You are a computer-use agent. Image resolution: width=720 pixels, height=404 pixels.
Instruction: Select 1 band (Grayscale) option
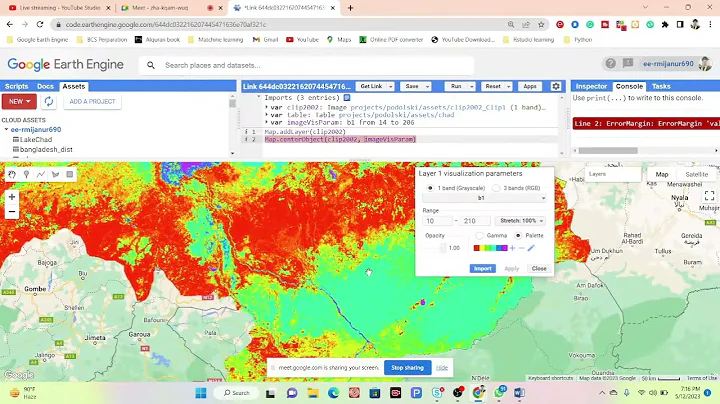tap(430, 188)
